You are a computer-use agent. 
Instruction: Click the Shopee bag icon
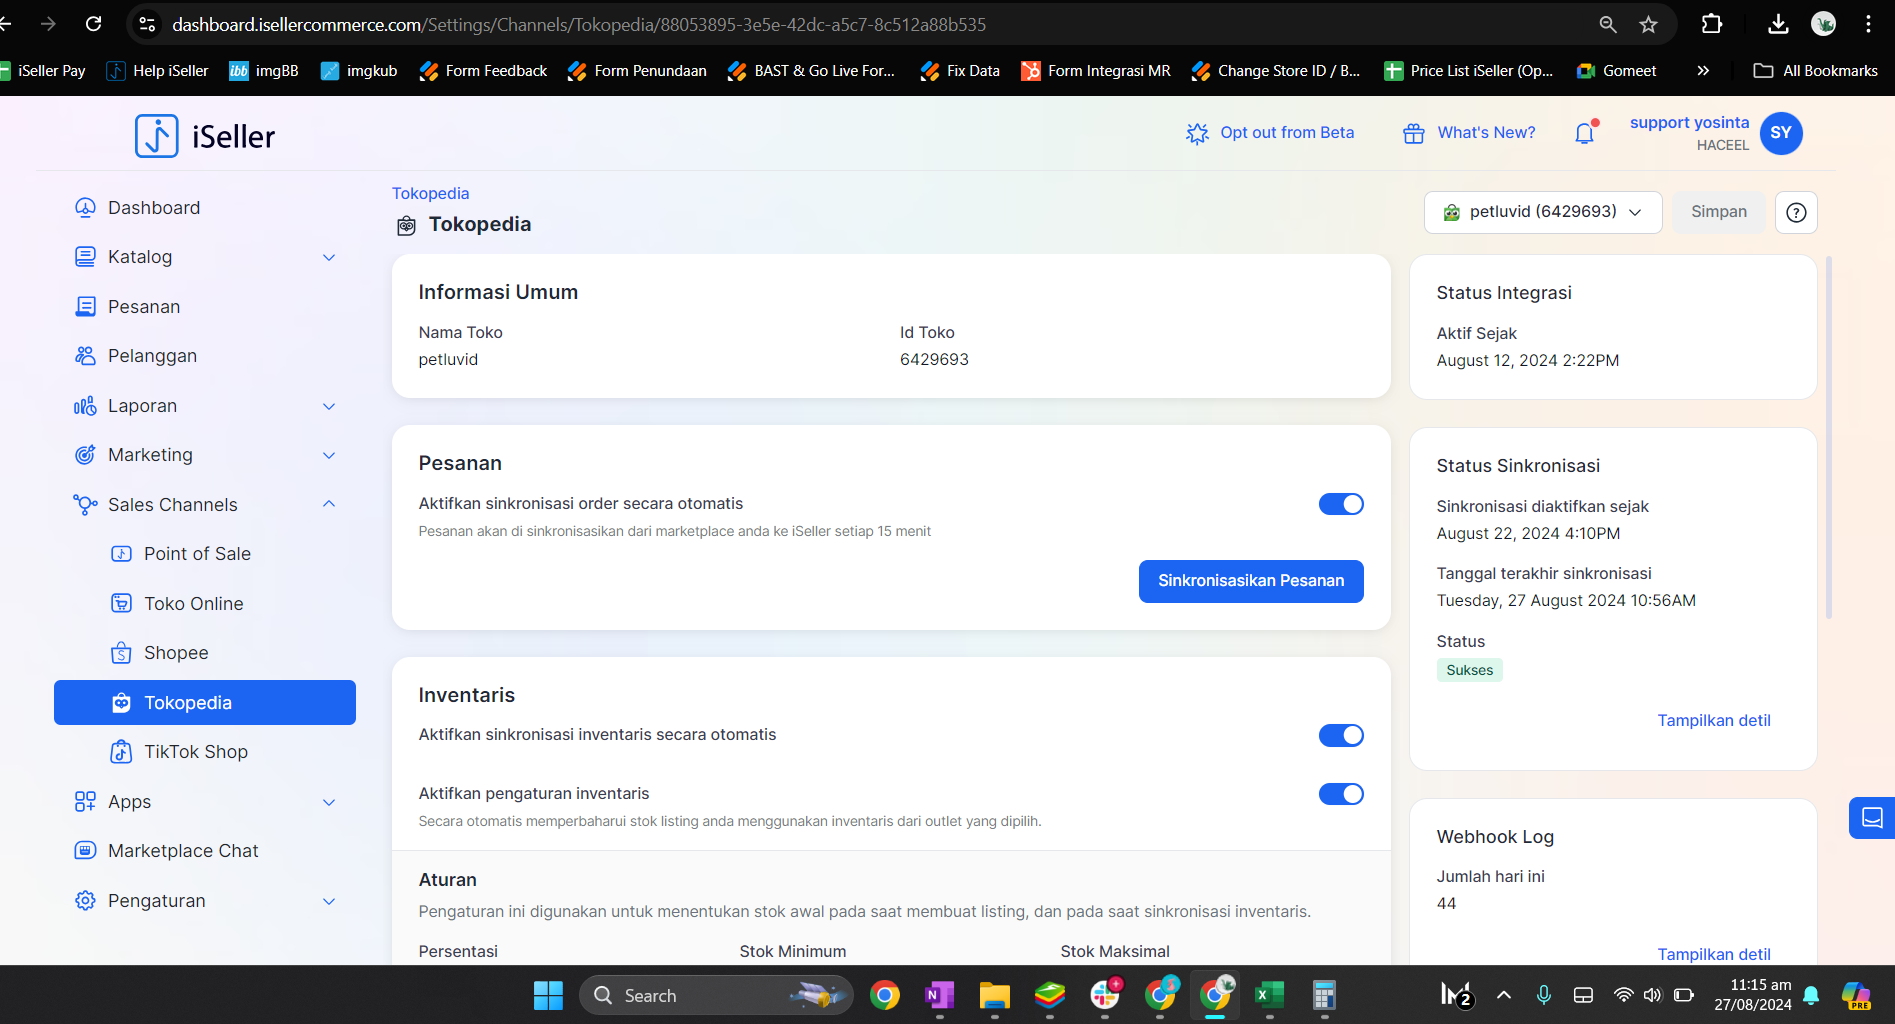[121, 652]
